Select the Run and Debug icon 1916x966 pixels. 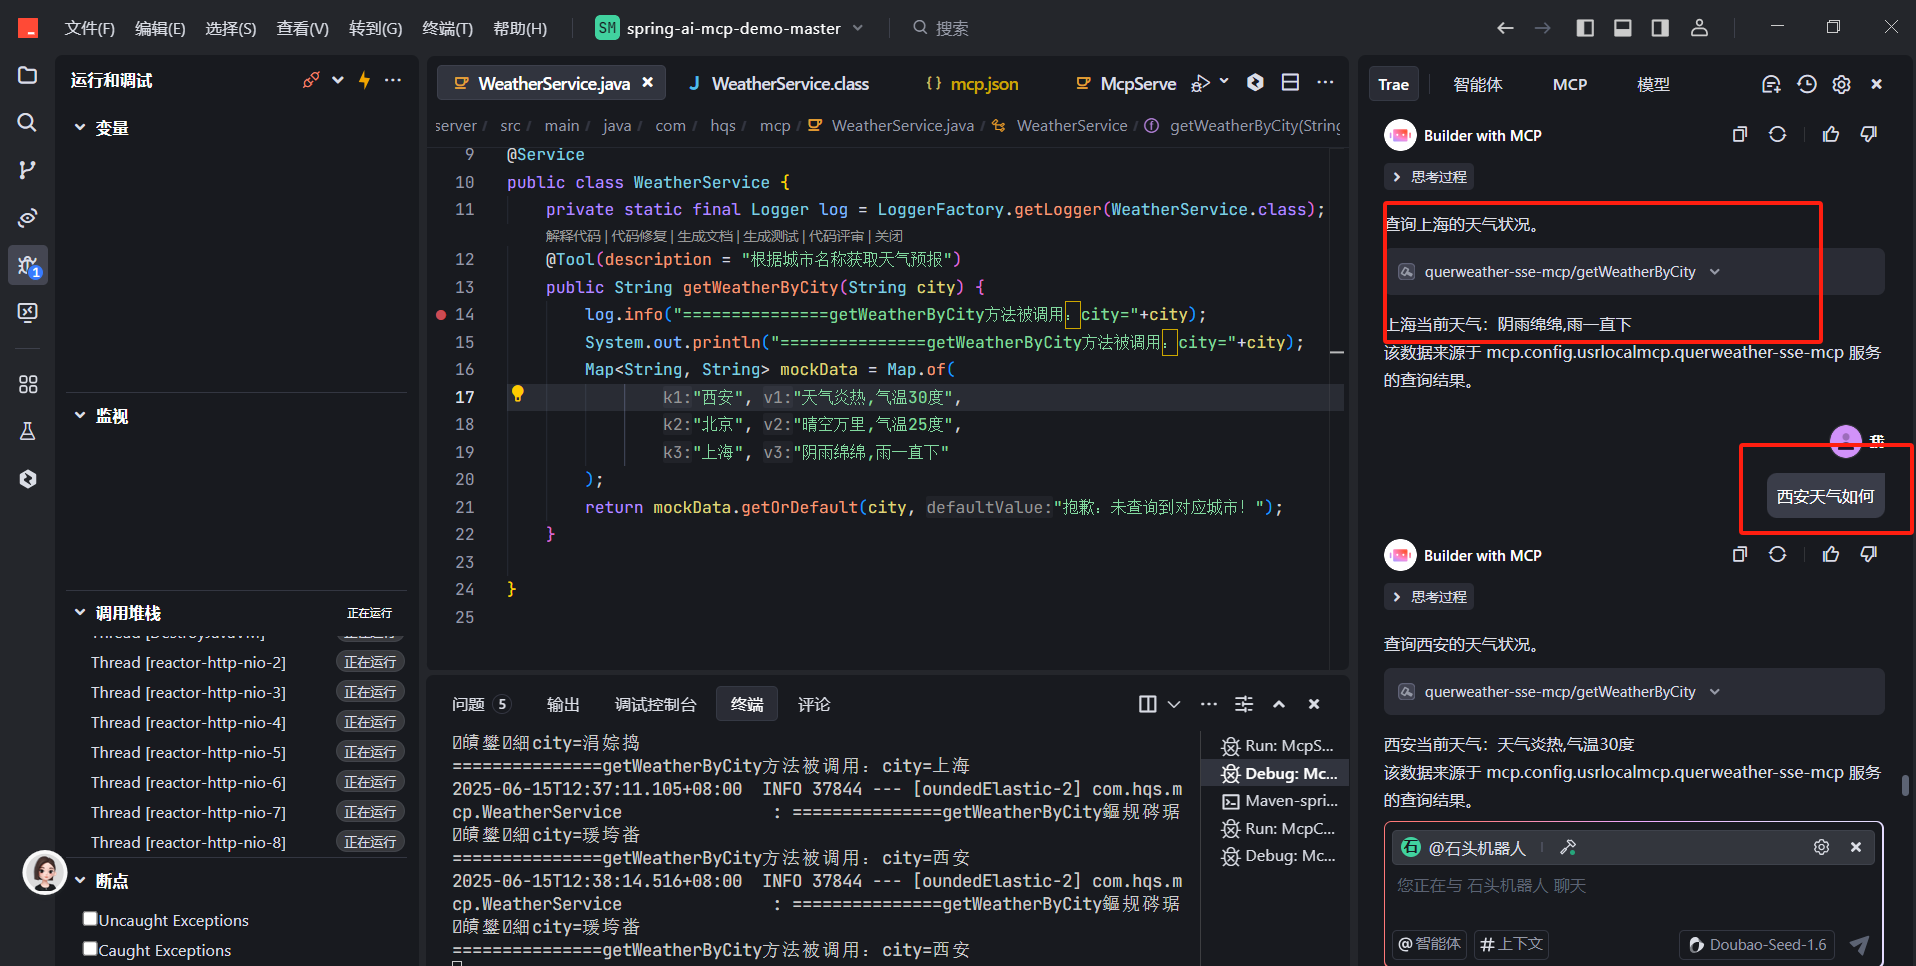point(27,265)
